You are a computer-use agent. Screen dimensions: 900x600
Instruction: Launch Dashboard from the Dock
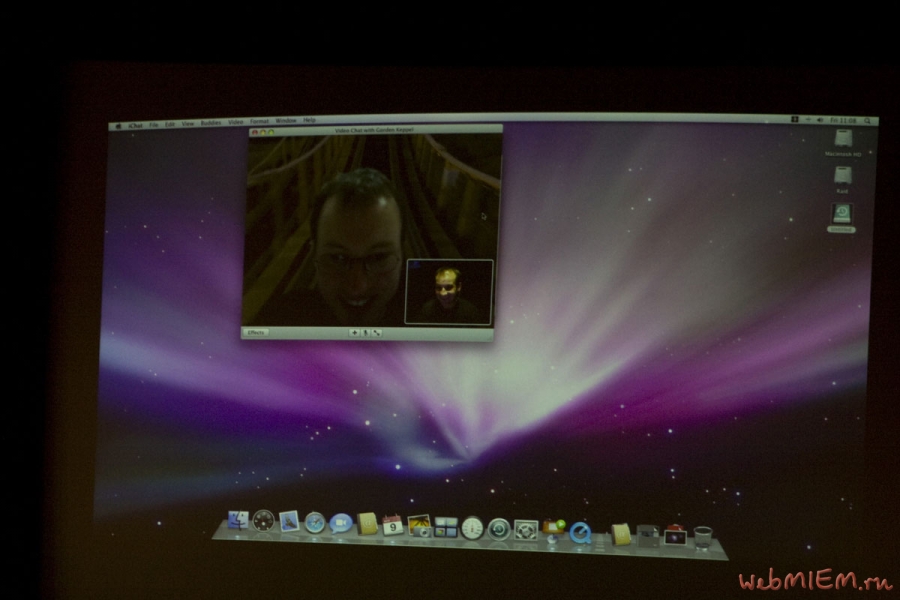(x=263, y=521)
